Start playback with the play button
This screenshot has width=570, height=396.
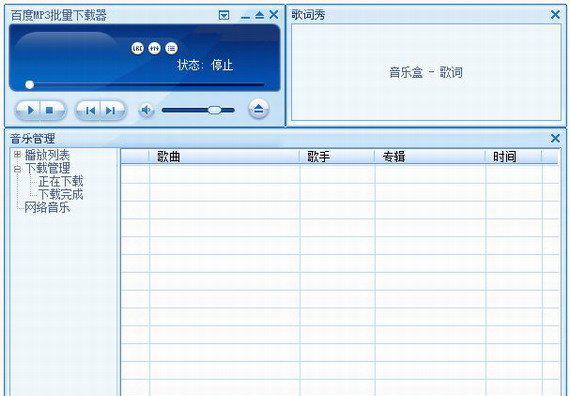[x=30, y=110]
